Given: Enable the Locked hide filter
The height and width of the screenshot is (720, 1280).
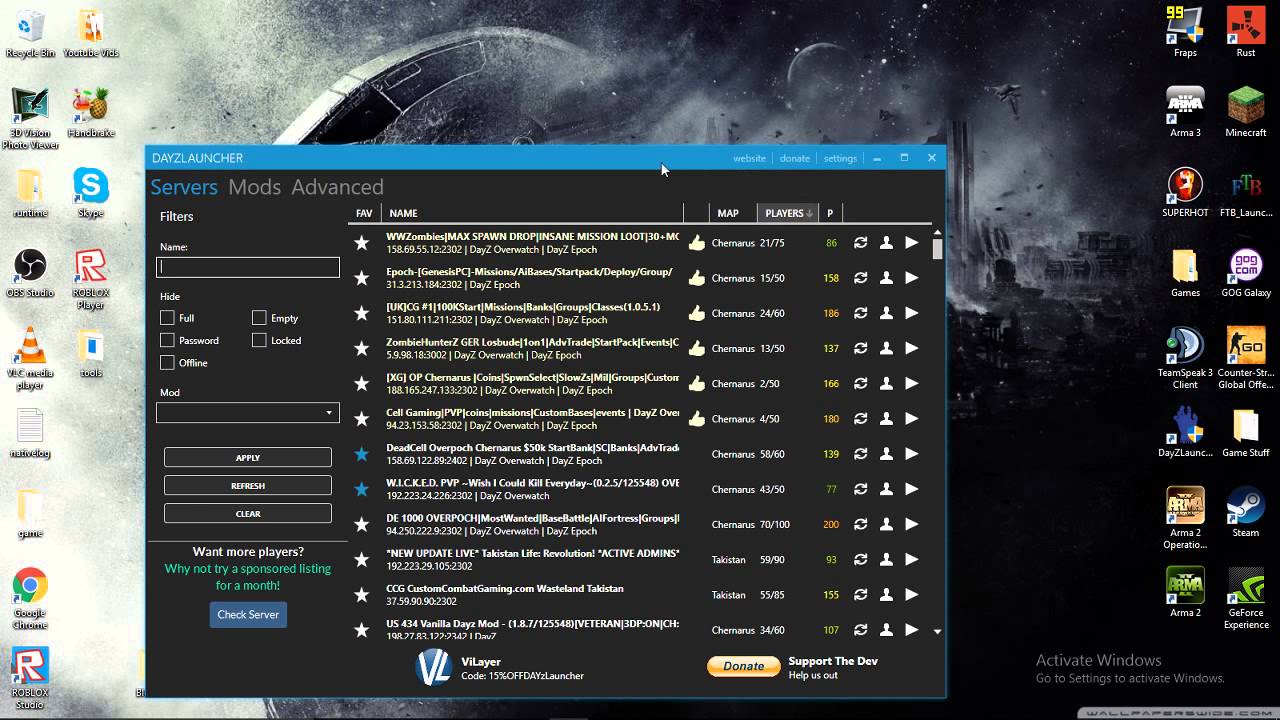Looking at the screenshot, I should 259,340.
